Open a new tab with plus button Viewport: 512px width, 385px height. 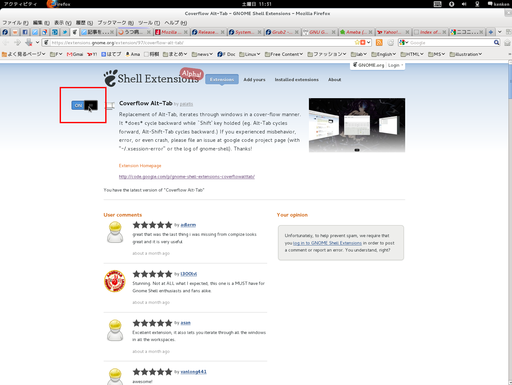[x=491, y=32]
